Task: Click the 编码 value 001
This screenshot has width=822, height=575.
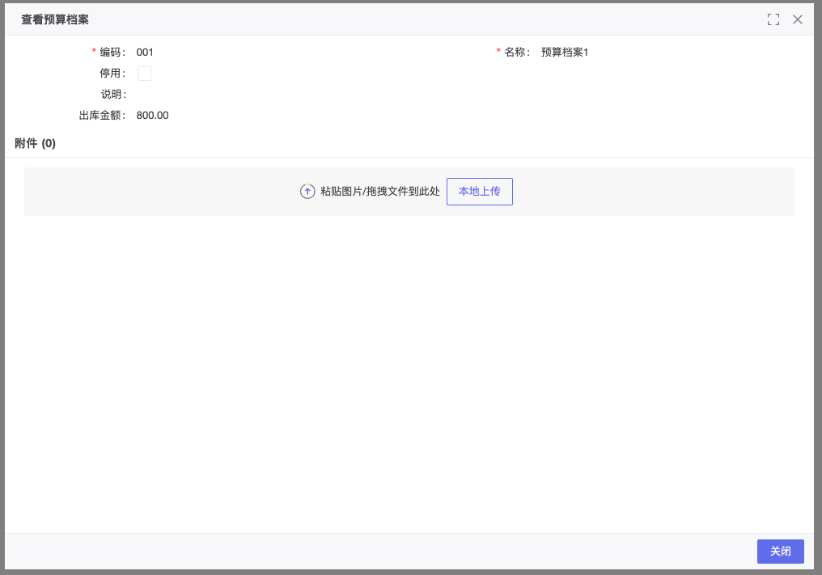Action: coord(145,52)
